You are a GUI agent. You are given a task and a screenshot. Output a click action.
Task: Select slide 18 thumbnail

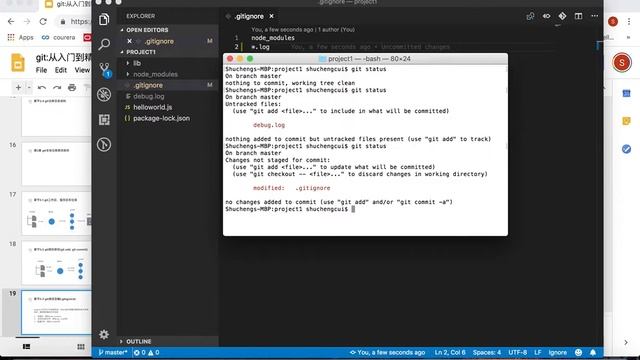tap(56, 262)
